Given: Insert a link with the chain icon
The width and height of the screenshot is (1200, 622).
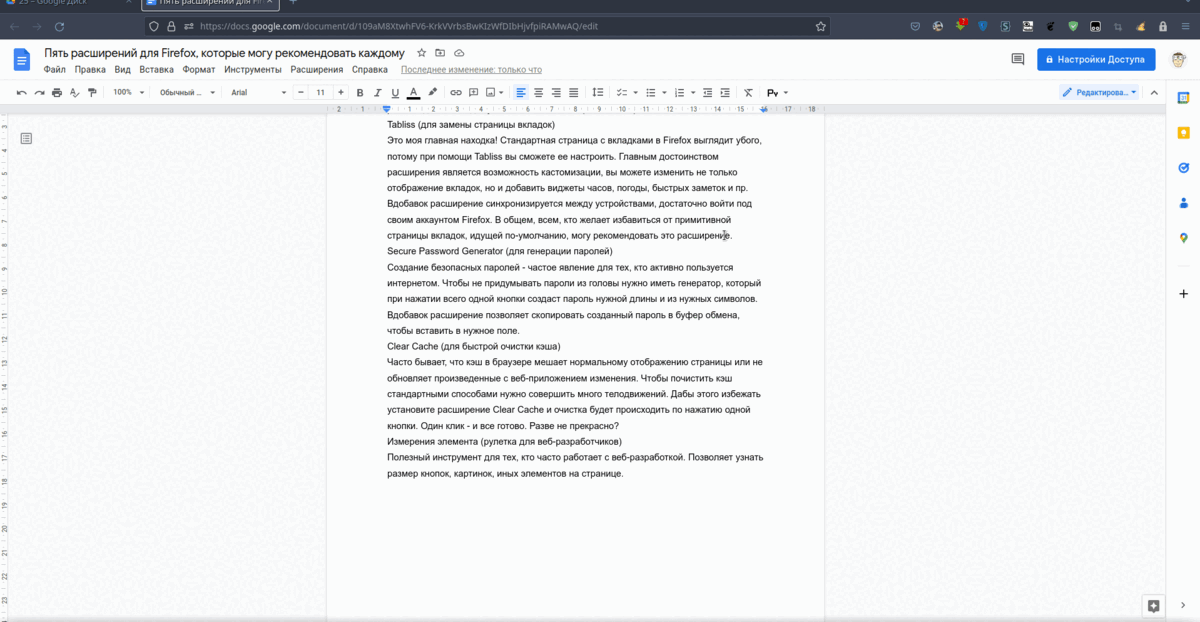Looking at the screenshot, I should tap(456, 92).
